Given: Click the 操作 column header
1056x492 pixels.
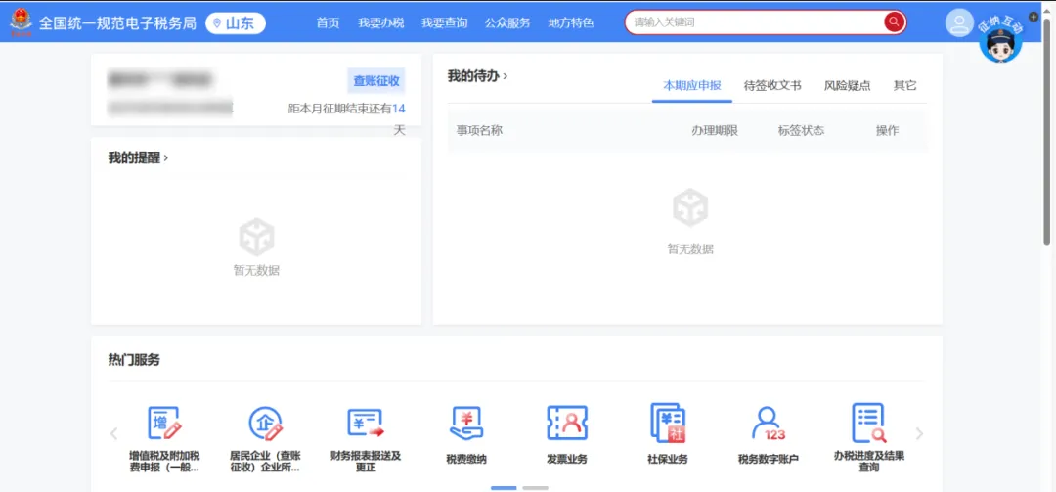Looking at the screenshot, I should point(888,131).
